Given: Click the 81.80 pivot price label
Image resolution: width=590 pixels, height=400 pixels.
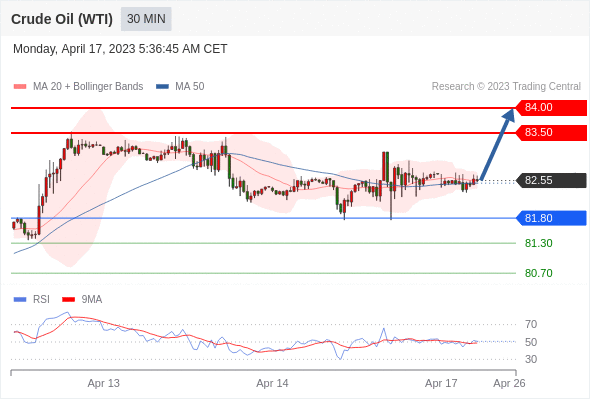Looking at the screenshot, I should 551,218.
